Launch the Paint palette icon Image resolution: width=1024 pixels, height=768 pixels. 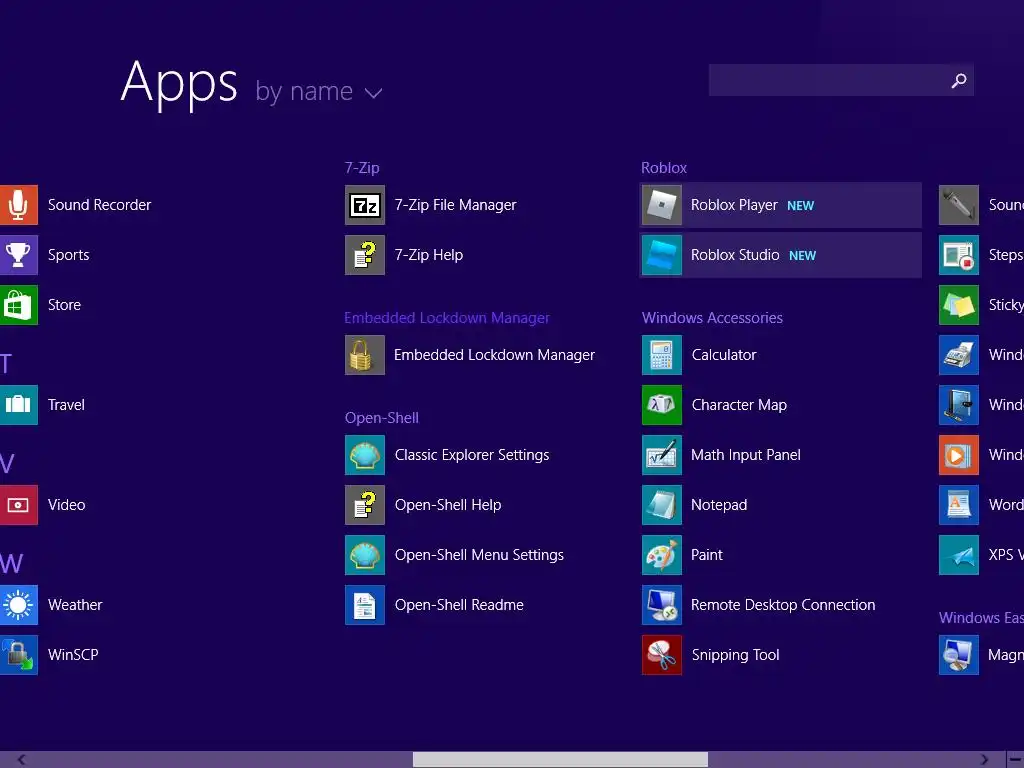pos(662,555)
